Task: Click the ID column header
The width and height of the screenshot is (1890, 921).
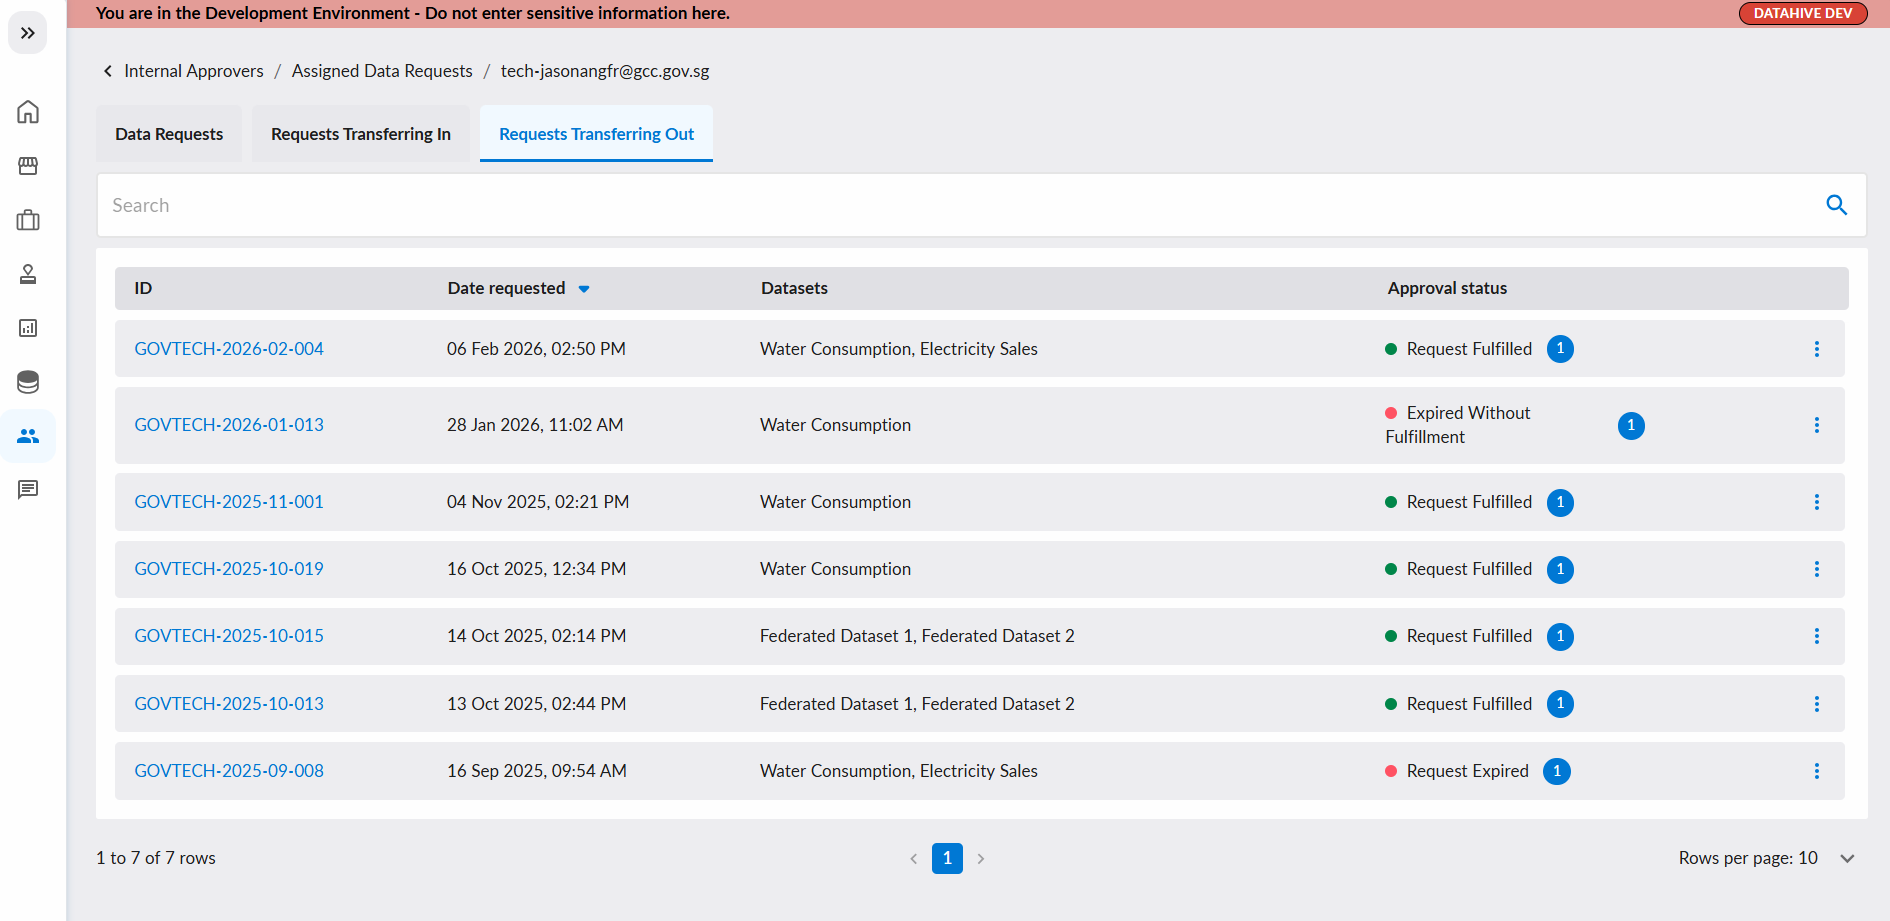Action: tap(143, 288)
